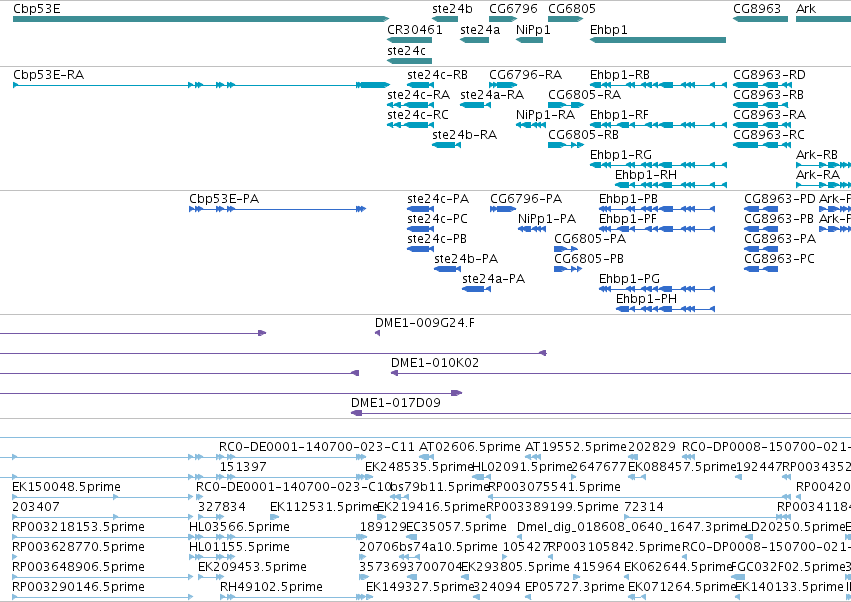
Task: Click the ste24a gene label
Action: (480, 30)
